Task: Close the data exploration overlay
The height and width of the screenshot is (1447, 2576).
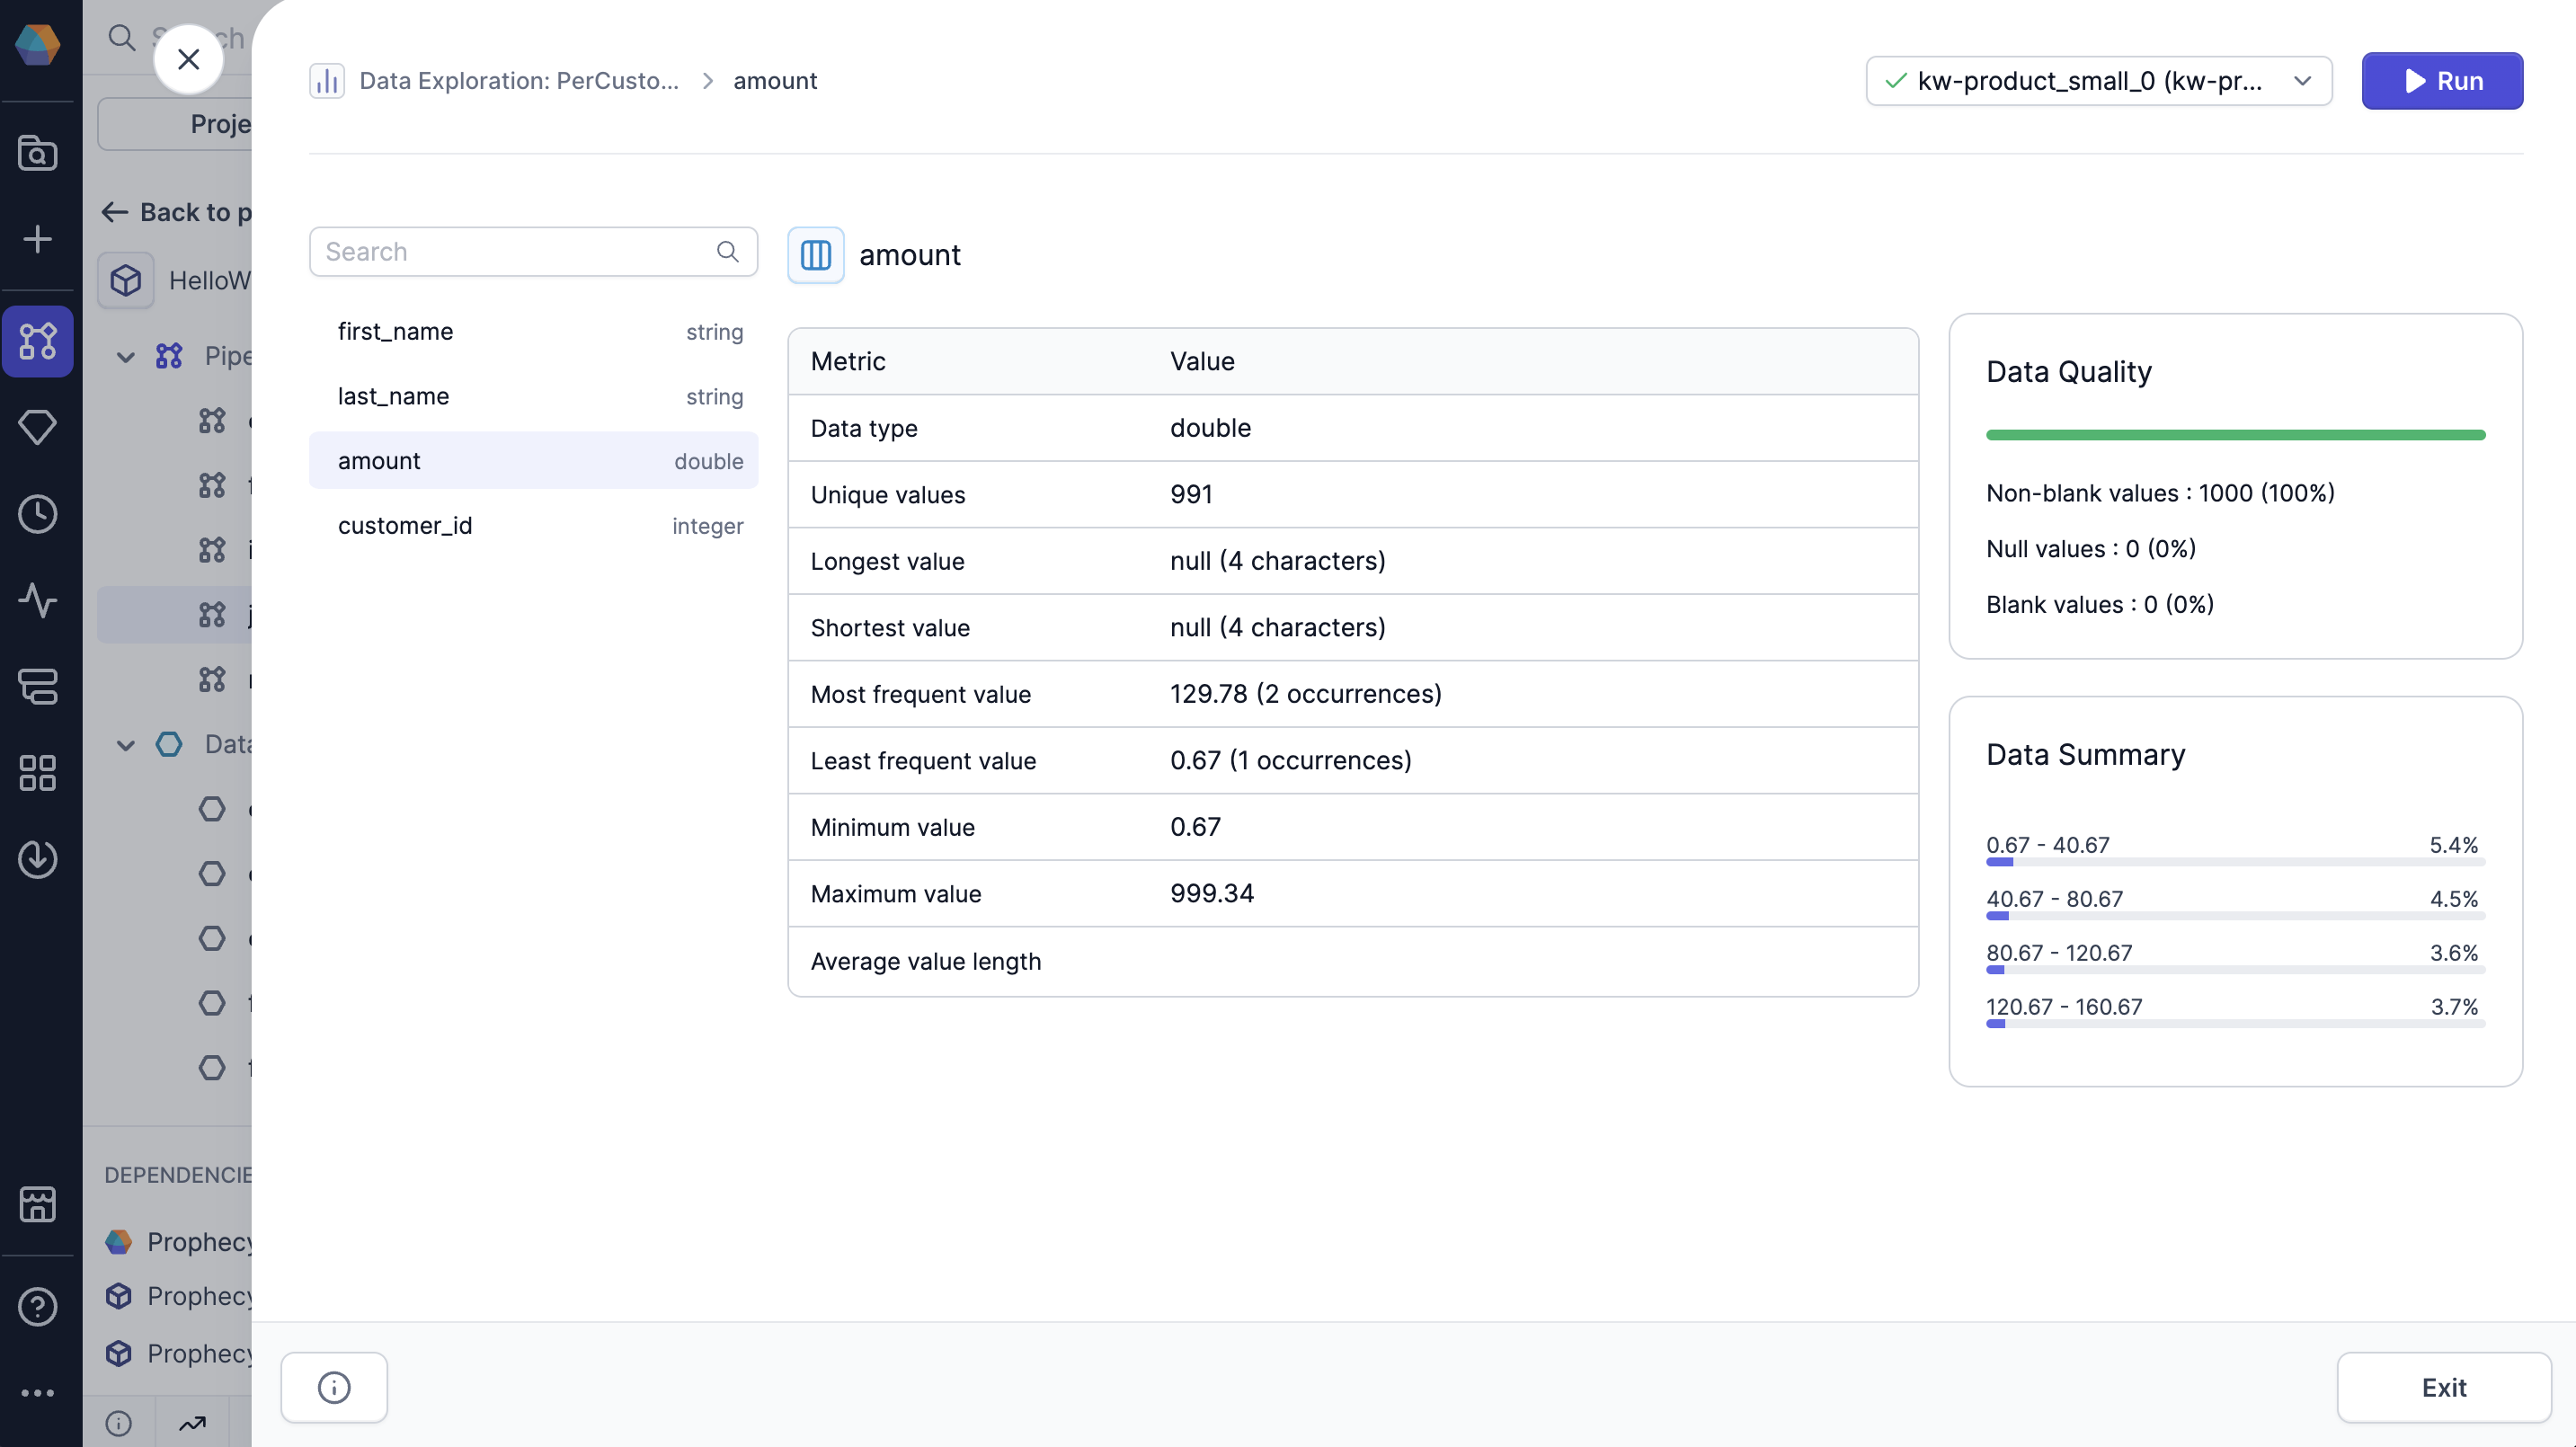Action: coord(188,60)
